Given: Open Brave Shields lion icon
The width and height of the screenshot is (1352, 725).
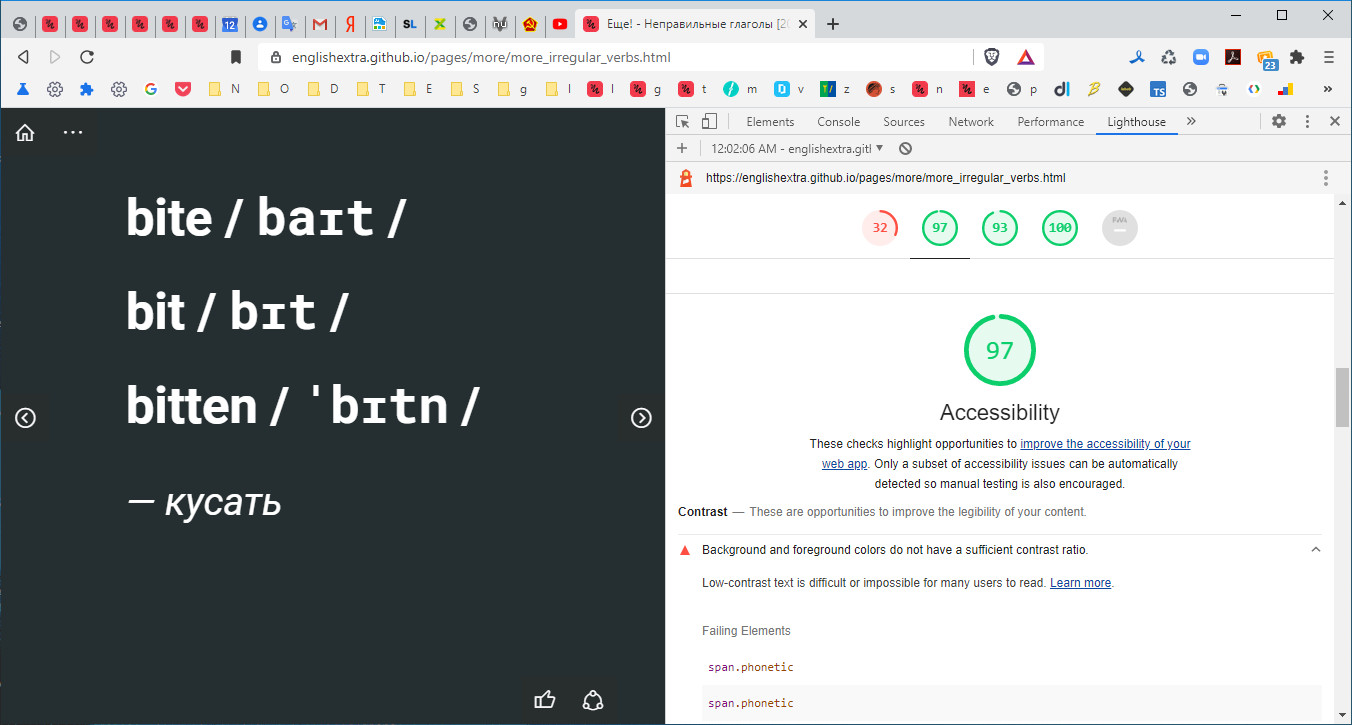Looking at the screenshot, I should click(992, 57).
